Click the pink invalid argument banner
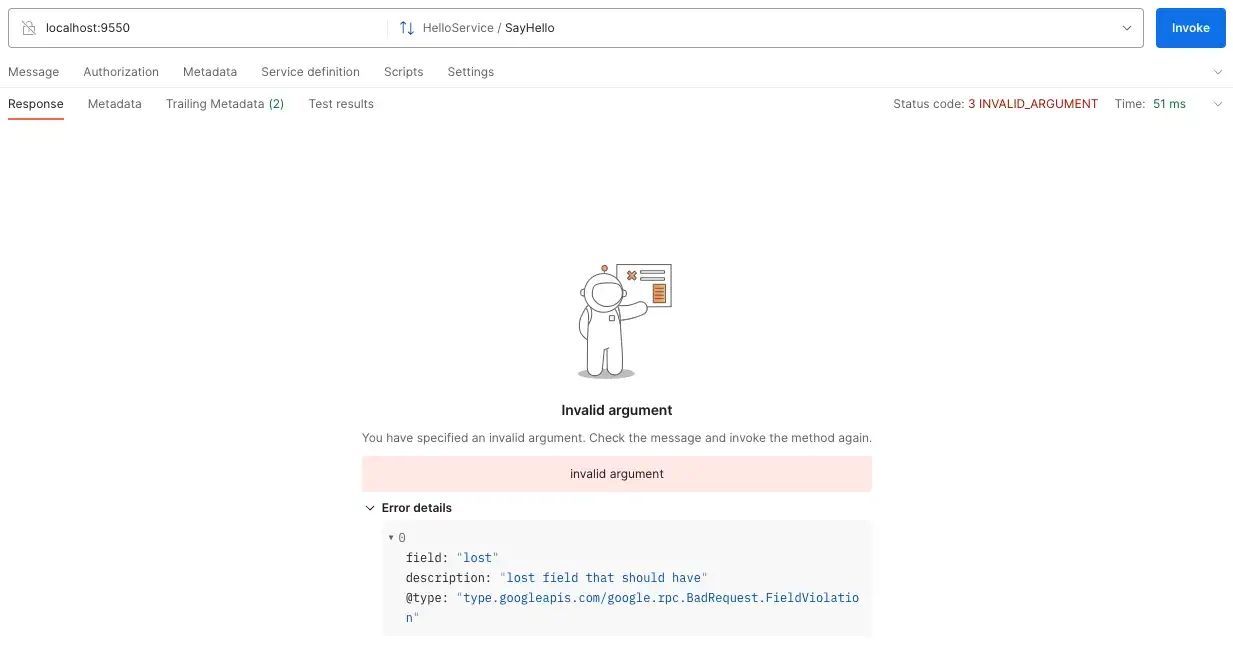 617,474
